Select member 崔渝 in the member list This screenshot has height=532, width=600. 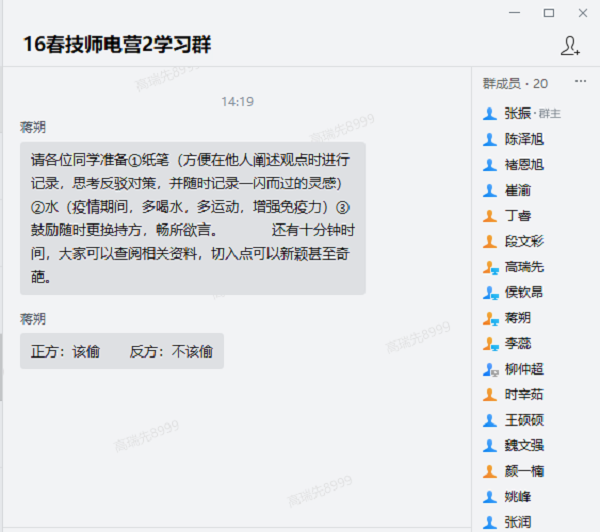518,190
